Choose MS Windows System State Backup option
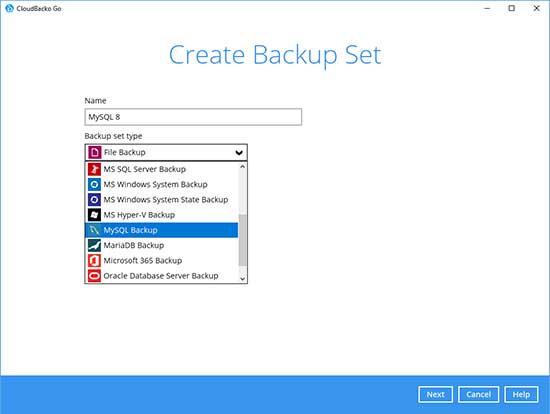The image size is (550, 414). pyautogui.click(x=162, y=200)
